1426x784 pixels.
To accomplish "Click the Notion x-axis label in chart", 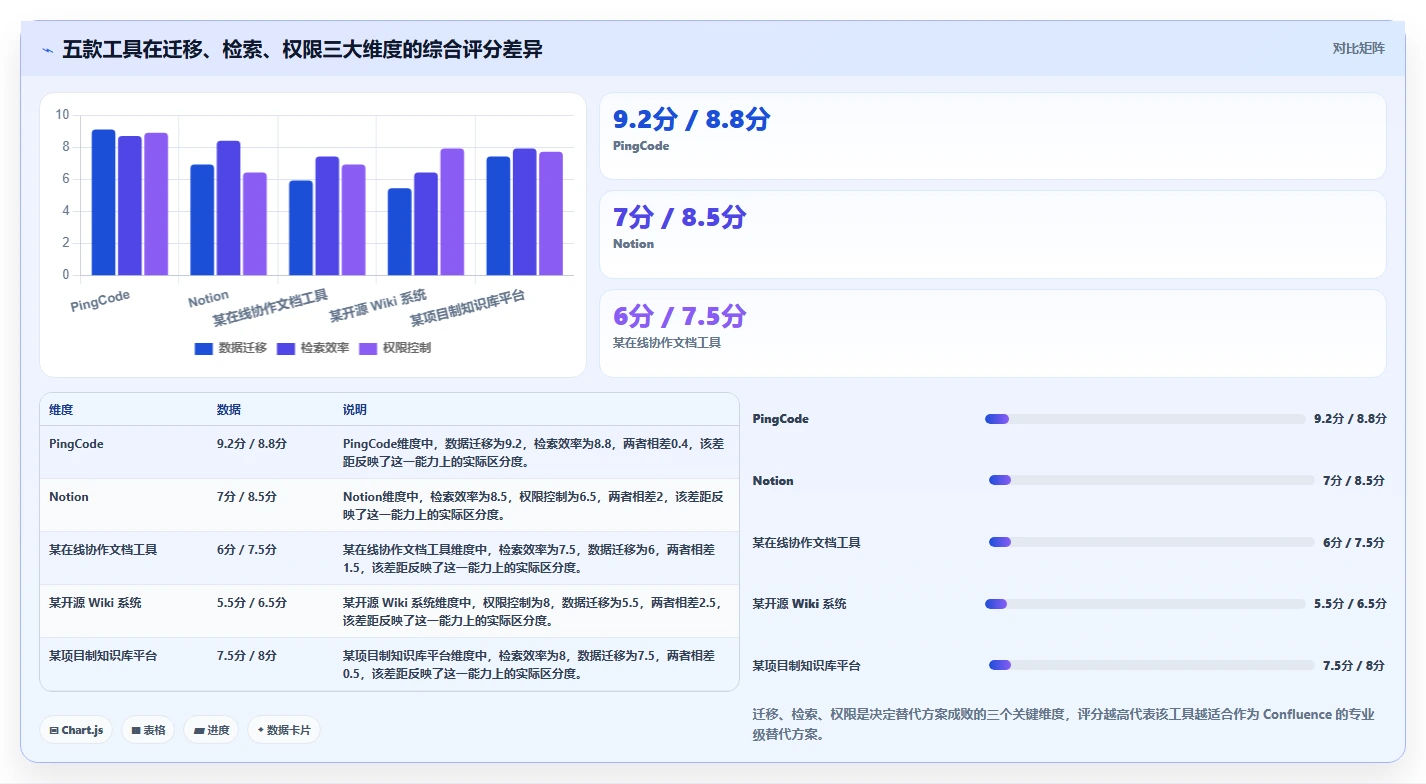I will click(208, 298).
